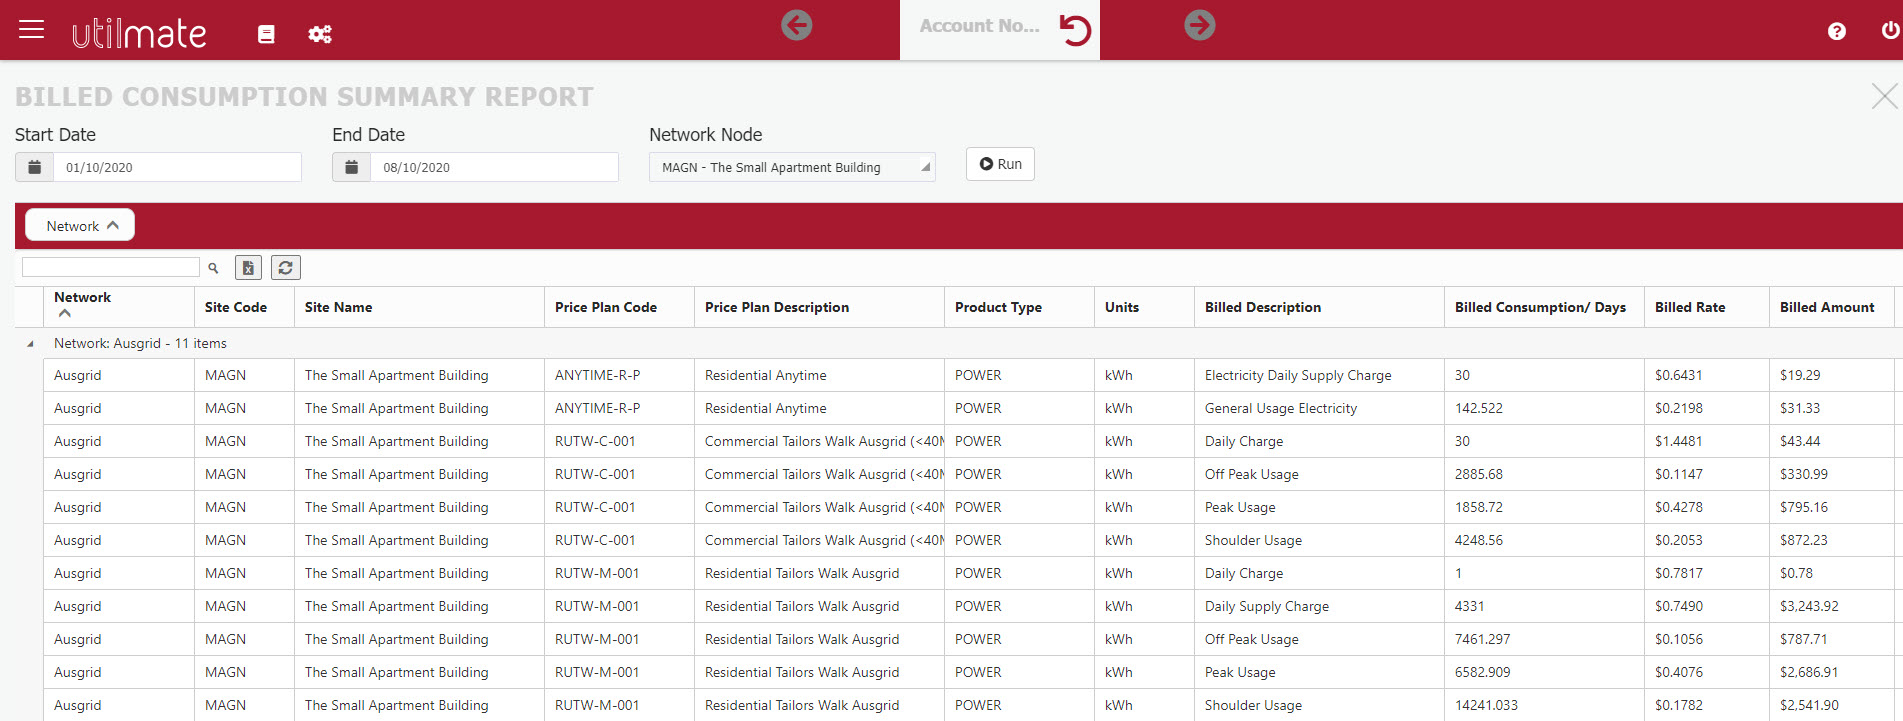Toggle the Network grouping chip sort
Screen dimensions: 1903x721
point(80,226)
